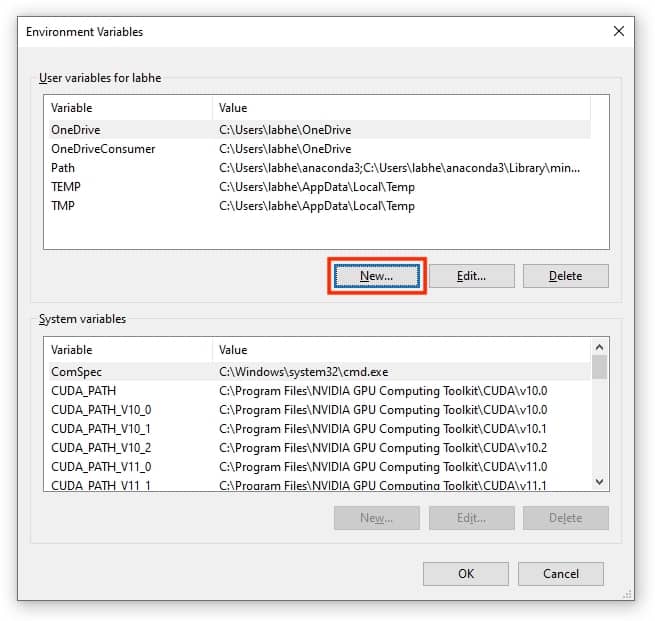The width and height of the screenshot is (655, 621).
Task: Click System variables scrollbar down arrow
Action: [x=599, y=482]
